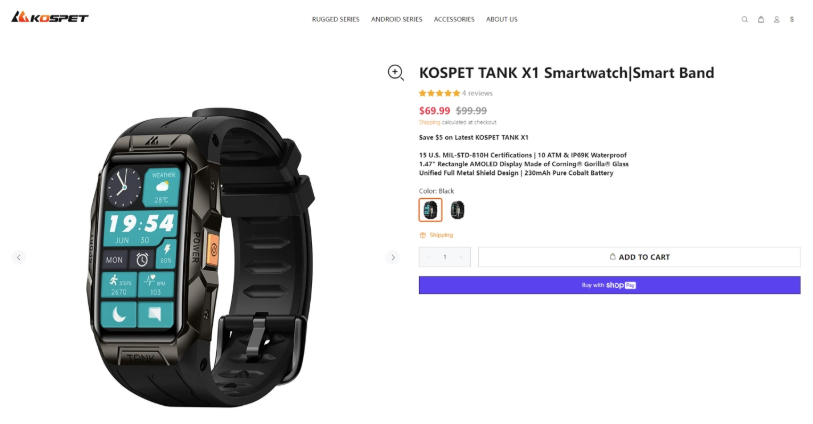Click the zoom magnifier on product image
The height and width of the screenshot is (424, 813).
tap(396, 73)
